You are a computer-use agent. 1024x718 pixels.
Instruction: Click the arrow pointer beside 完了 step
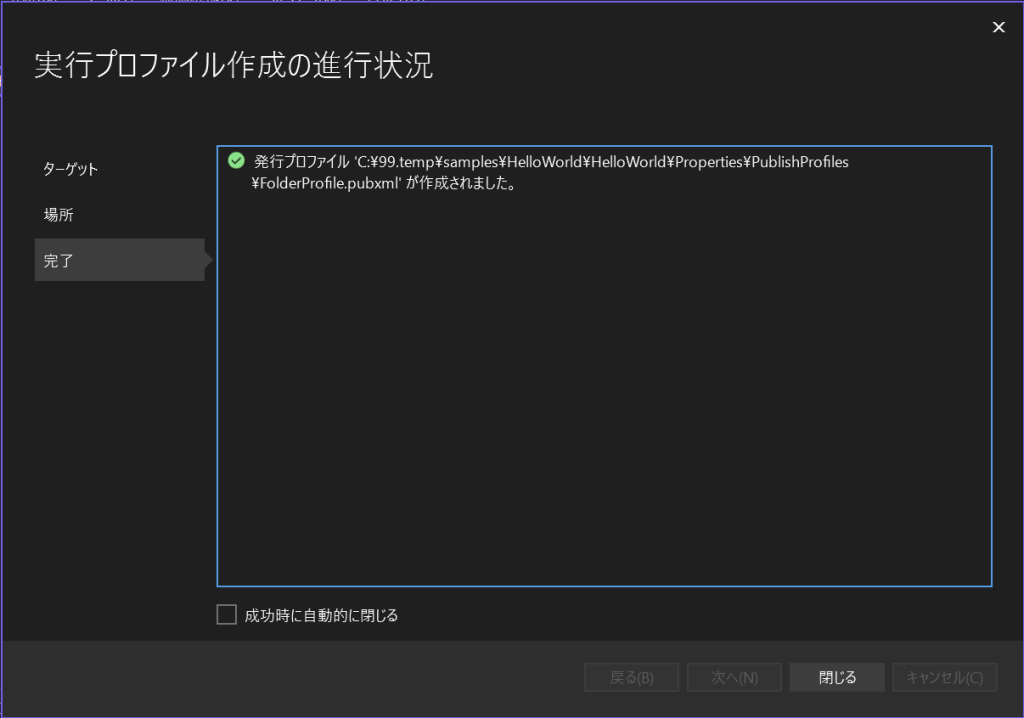(209, 261)
